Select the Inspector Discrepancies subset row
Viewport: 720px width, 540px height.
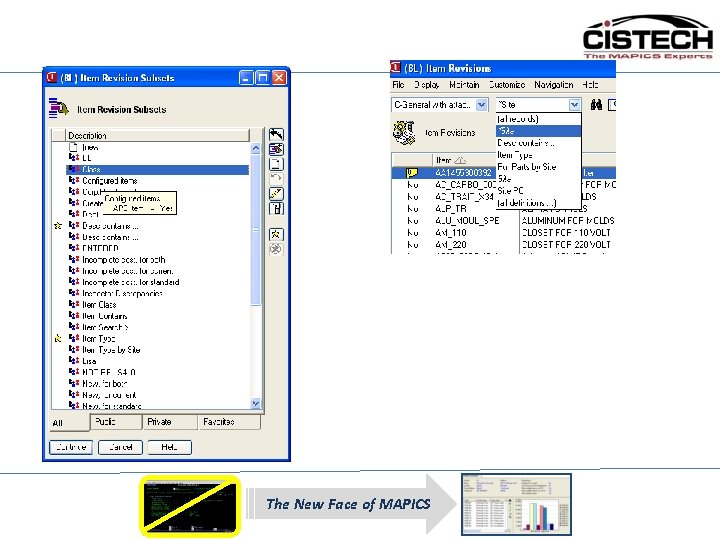[158, 293]
